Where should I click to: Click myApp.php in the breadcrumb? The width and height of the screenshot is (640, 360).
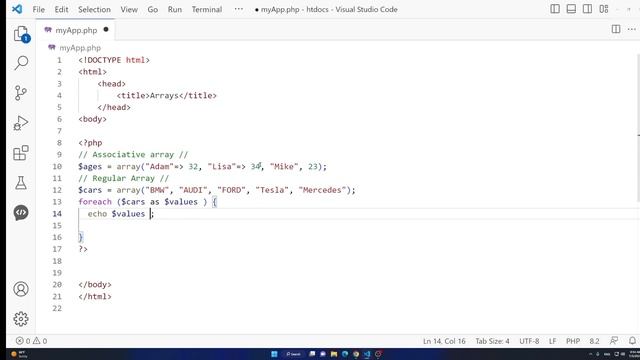80,48
